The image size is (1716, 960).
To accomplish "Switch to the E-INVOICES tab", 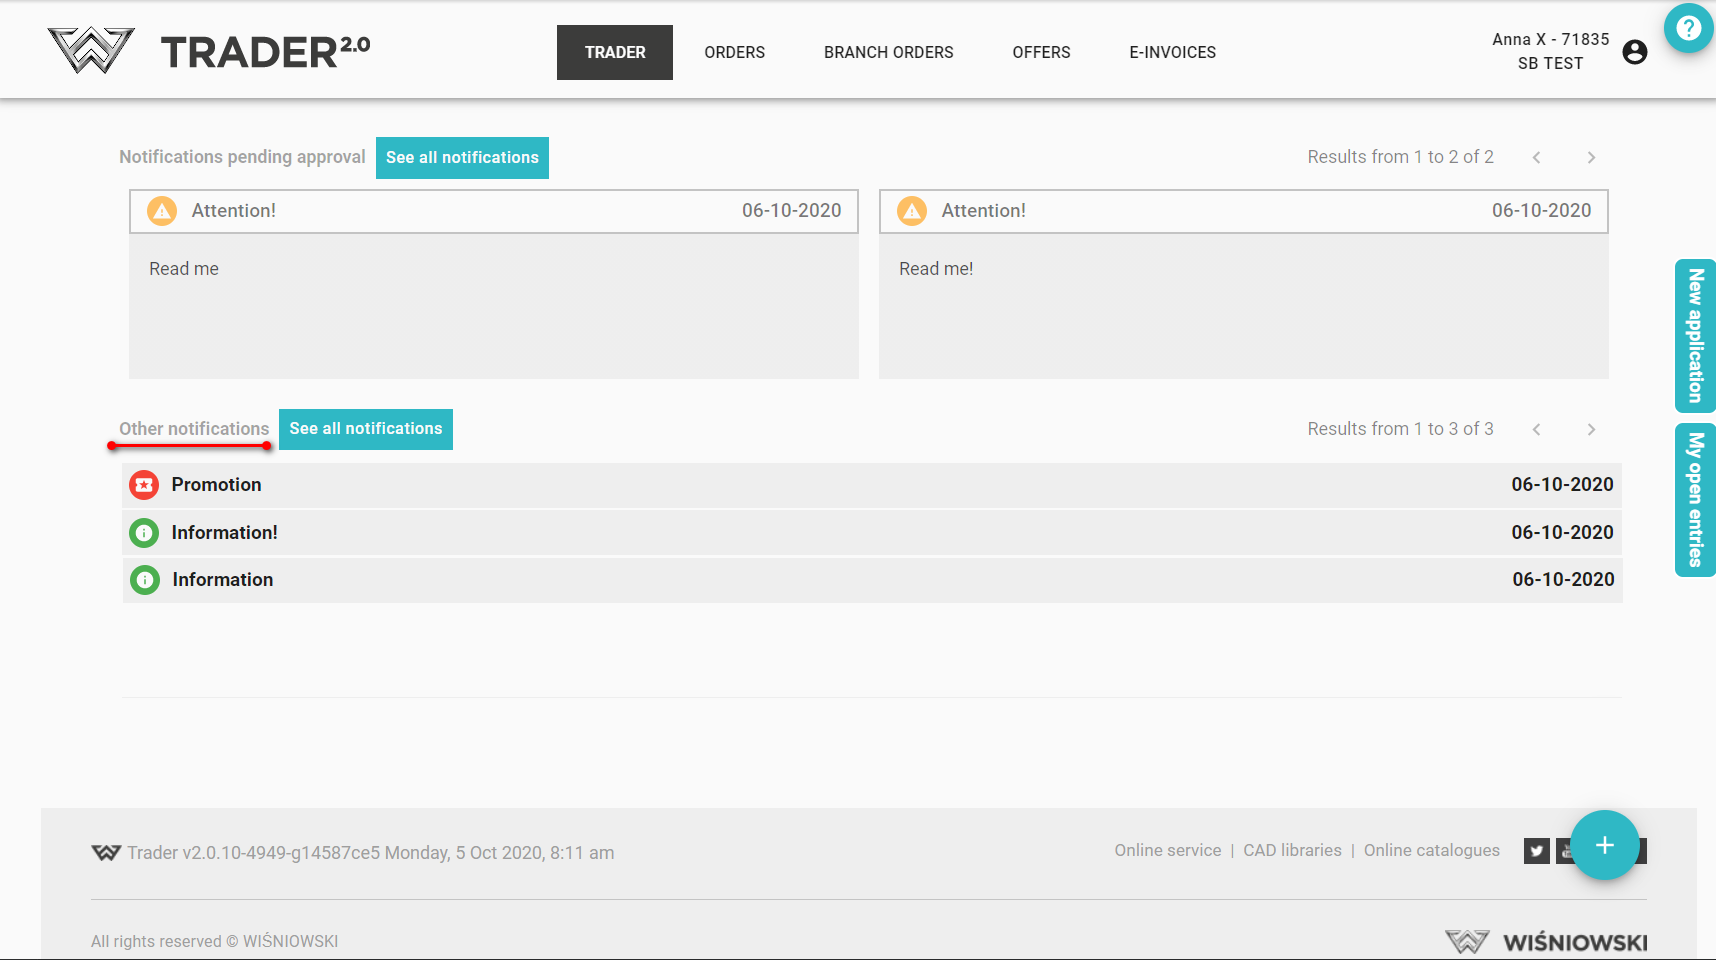I will click(1172, 52).
